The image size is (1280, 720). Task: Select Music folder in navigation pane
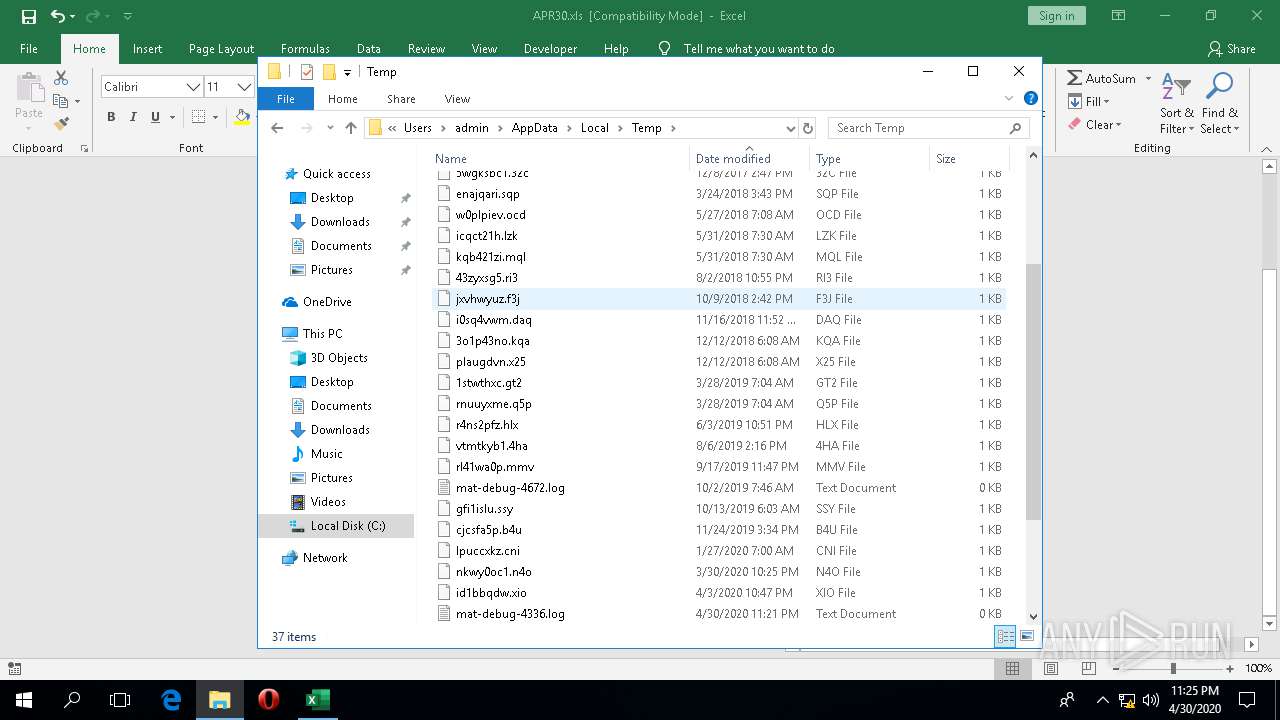point(326,454)
